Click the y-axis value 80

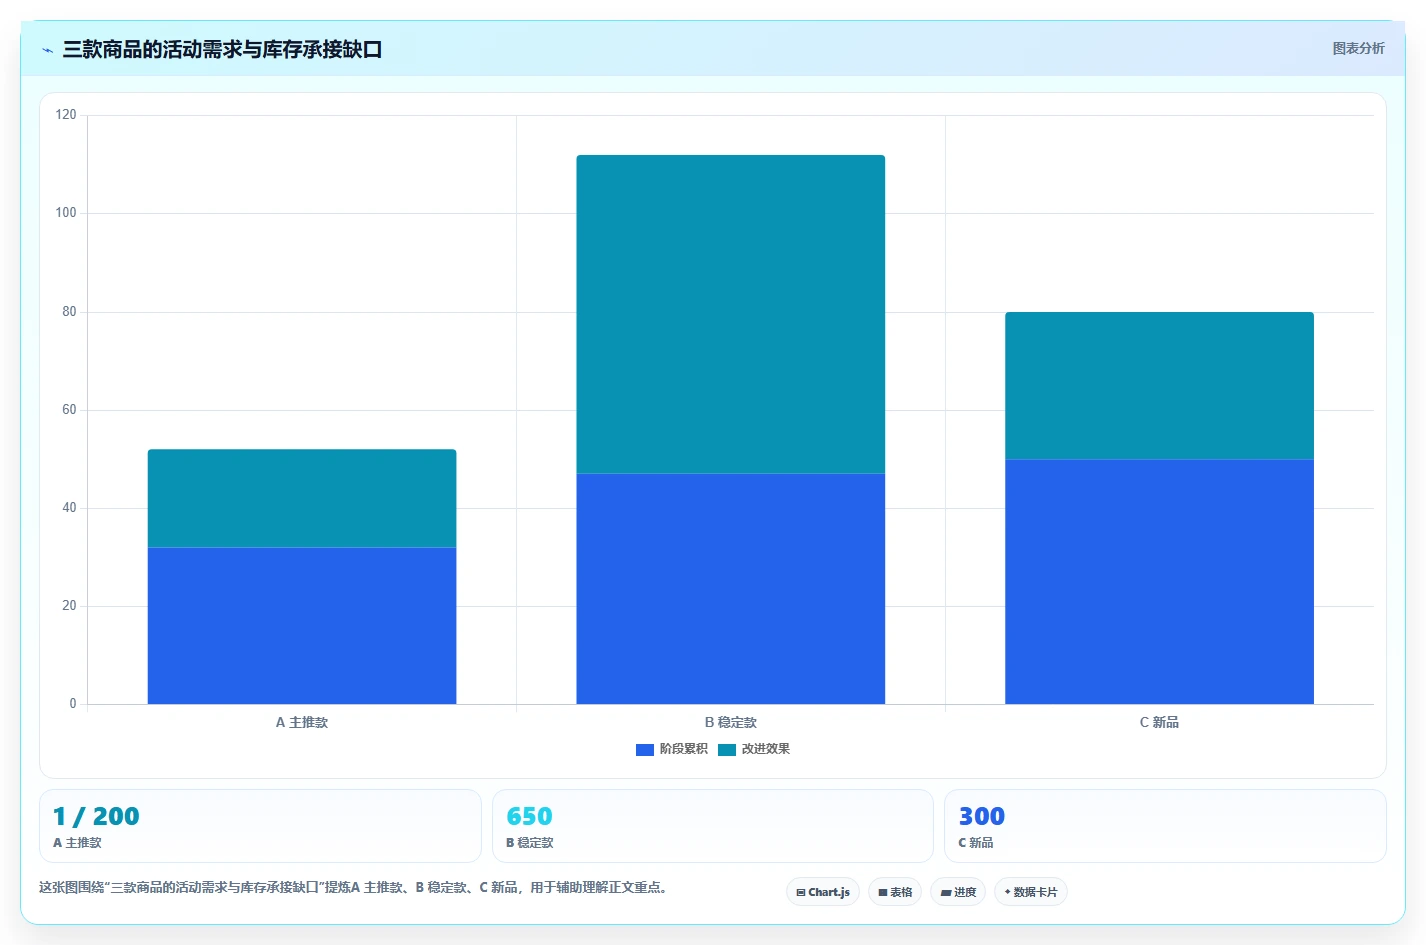[69, 312]
